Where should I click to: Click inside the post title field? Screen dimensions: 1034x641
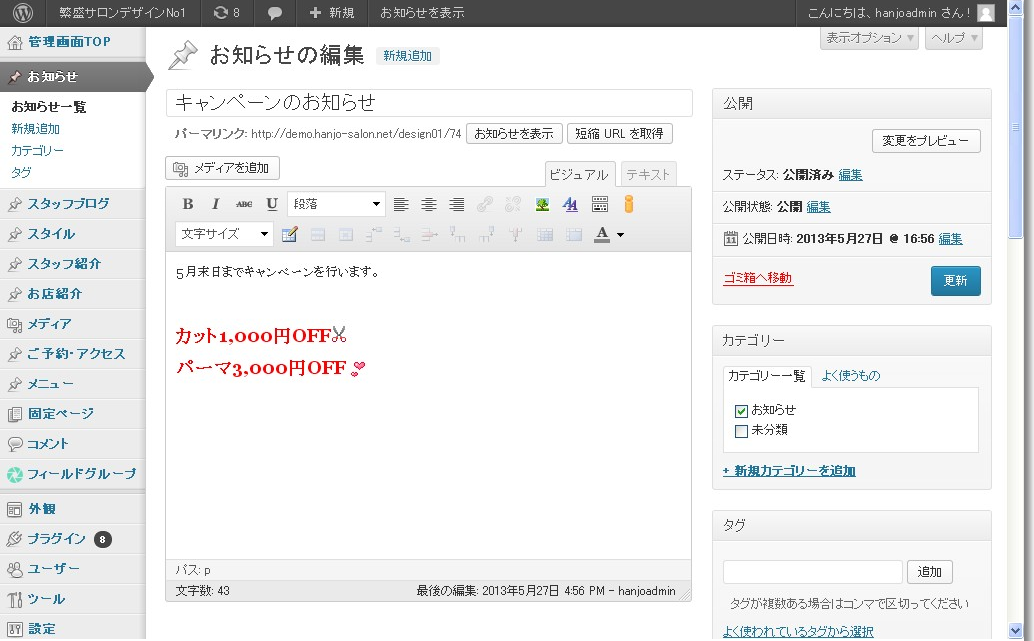click(x=430, y=103)
